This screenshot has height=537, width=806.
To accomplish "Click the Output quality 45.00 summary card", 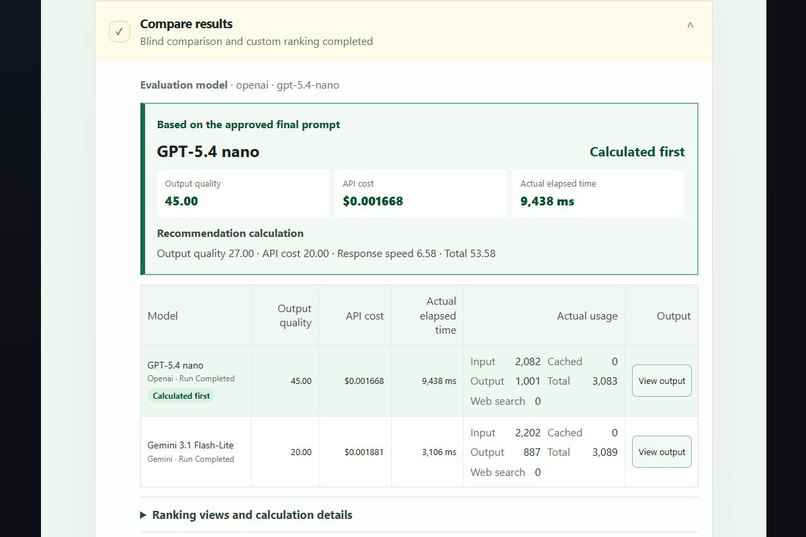I will [243, 193].
